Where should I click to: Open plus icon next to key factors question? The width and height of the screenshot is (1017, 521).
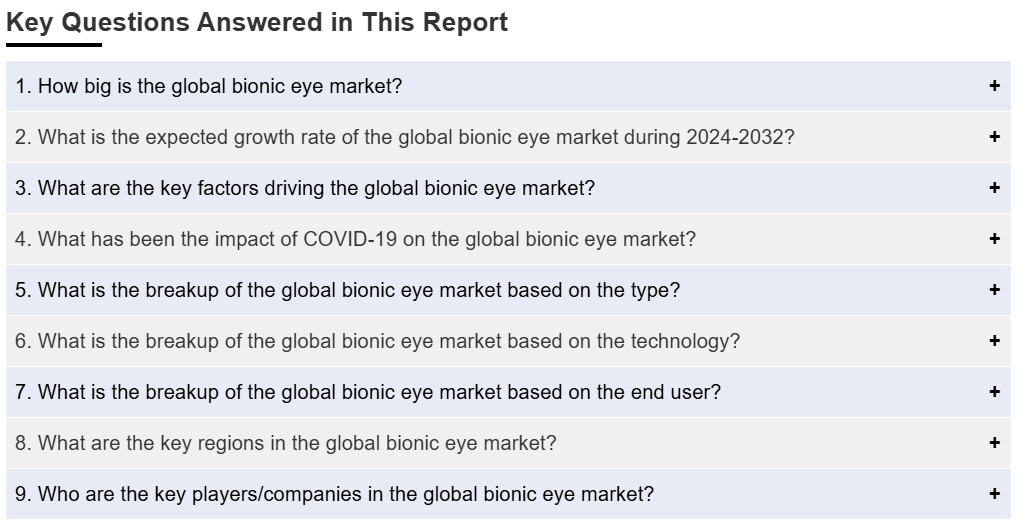(994, 188)
